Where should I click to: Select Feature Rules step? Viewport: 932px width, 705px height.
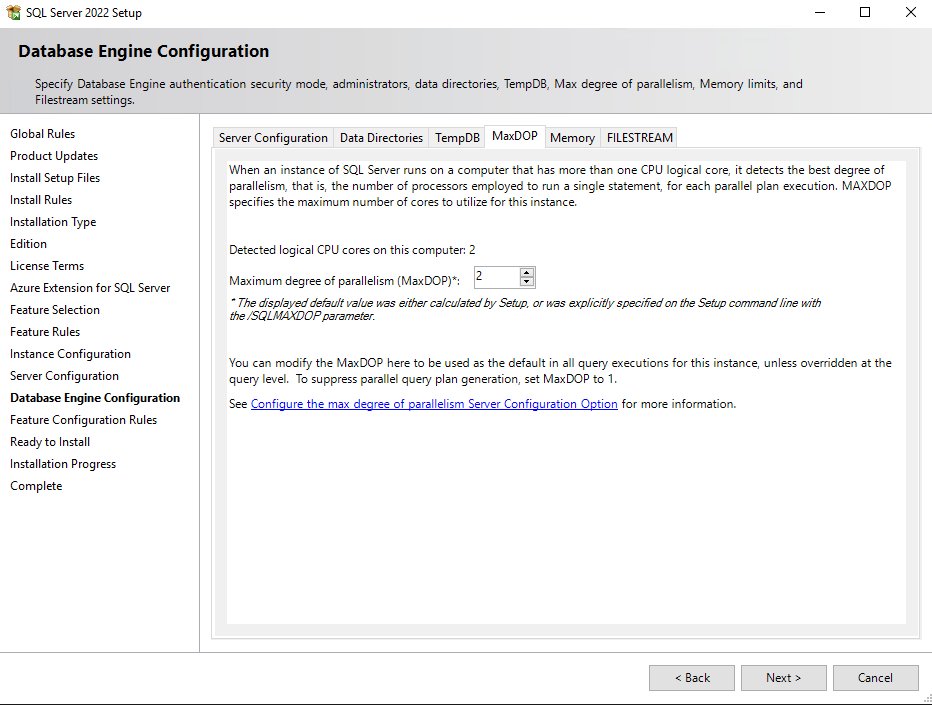(x=45, y=332)
